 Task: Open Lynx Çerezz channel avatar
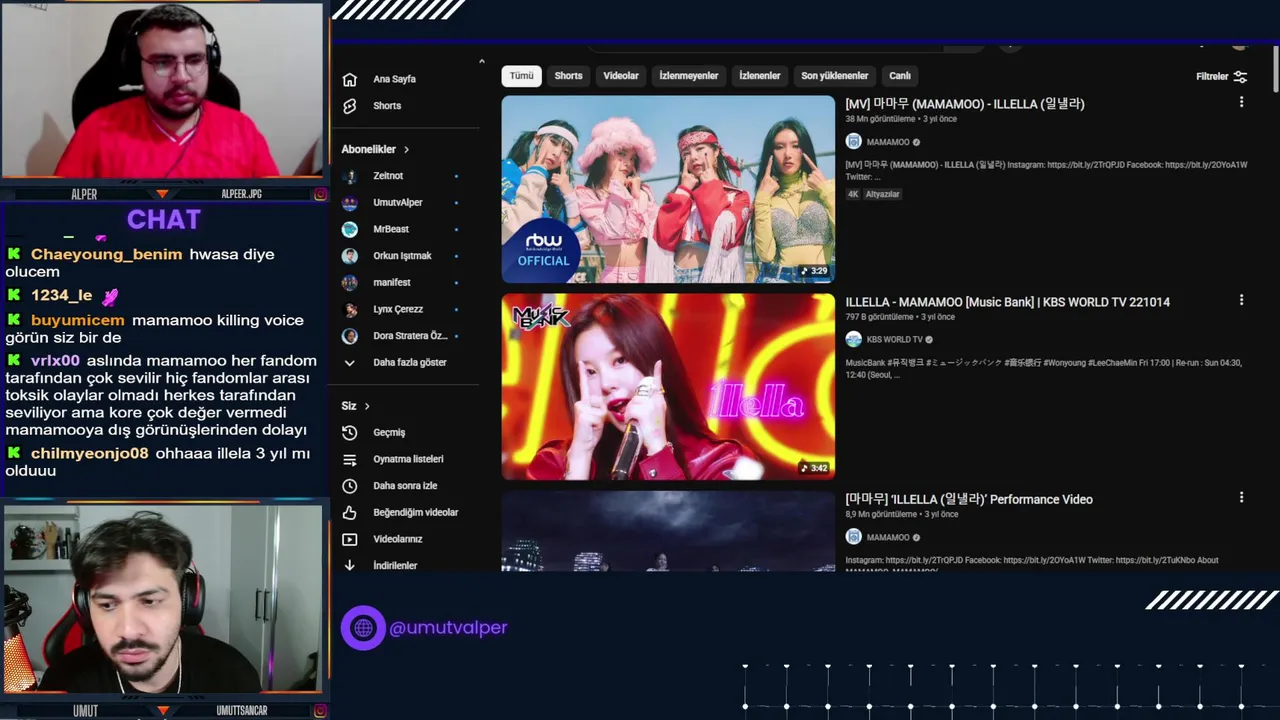350,309
